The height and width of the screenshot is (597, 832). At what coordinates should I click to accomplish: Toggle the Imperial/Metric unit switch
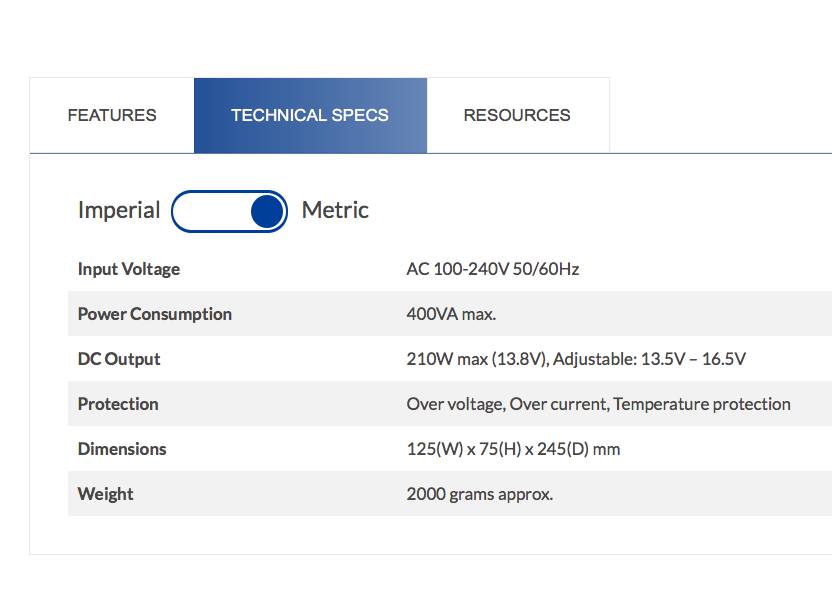(x=229, y=211)
